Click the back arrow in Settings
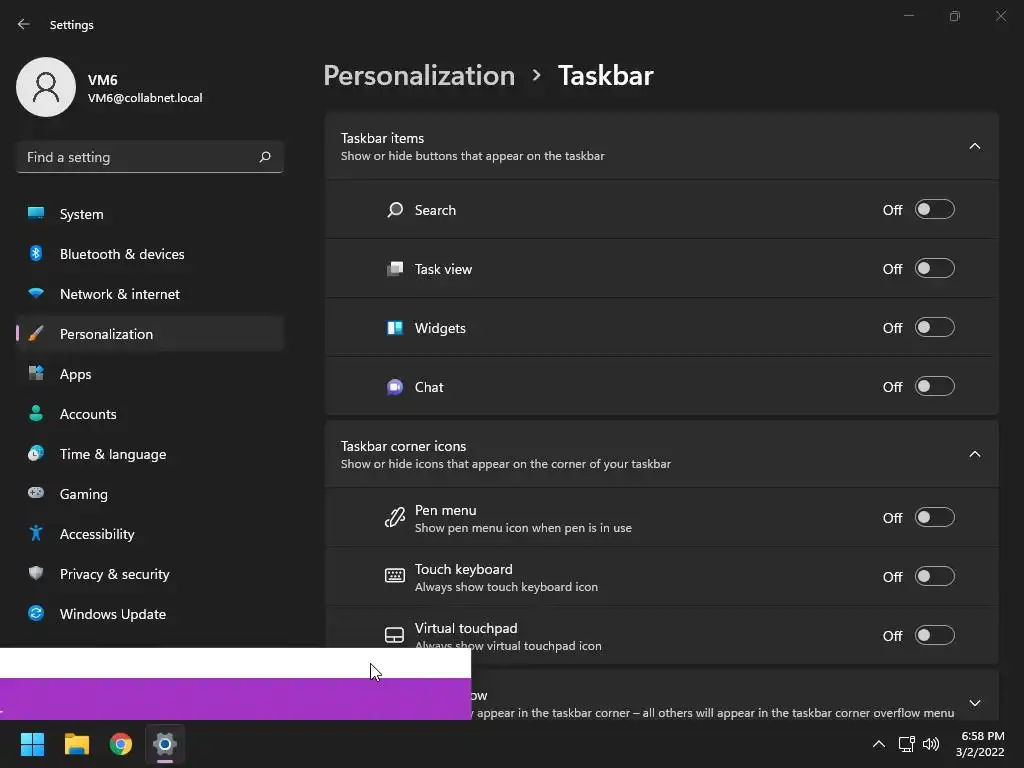The image size is (1024, 768). (x=24, y=24)
